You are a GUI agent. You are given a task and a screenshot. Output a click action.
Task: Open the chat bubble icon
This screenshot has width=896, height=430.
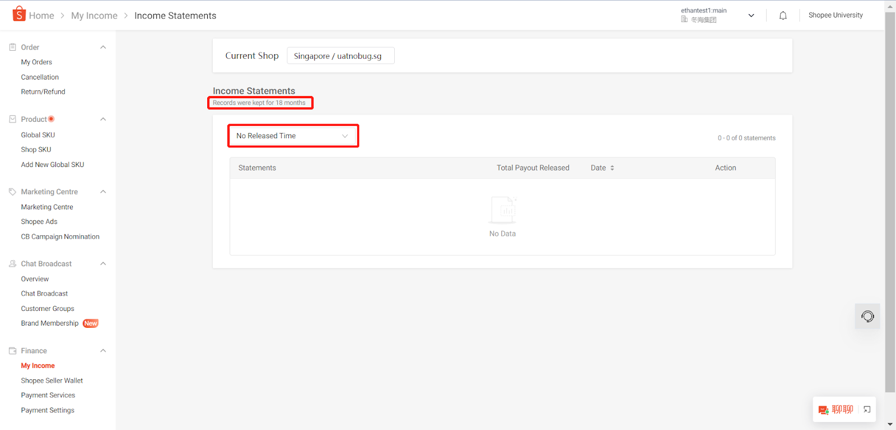[x=823, y=410]
